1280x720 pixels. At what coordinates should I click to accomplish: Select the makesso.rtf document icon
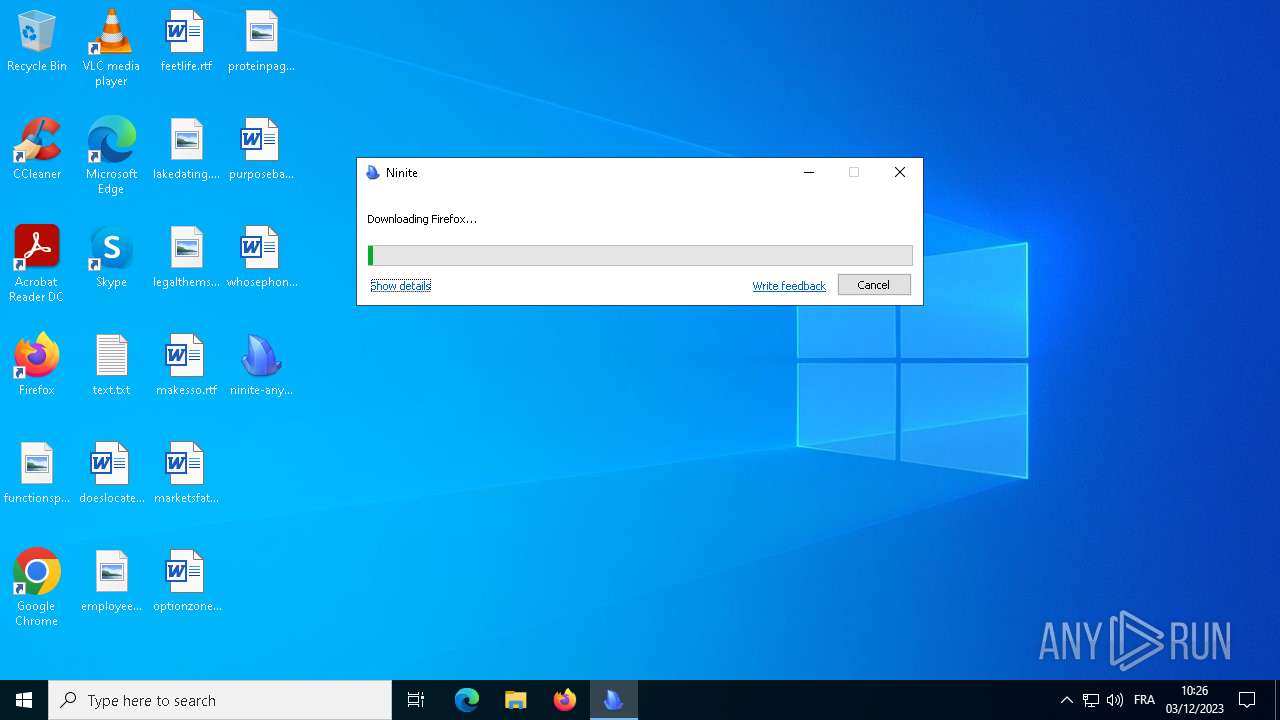[x=186, y=365]
